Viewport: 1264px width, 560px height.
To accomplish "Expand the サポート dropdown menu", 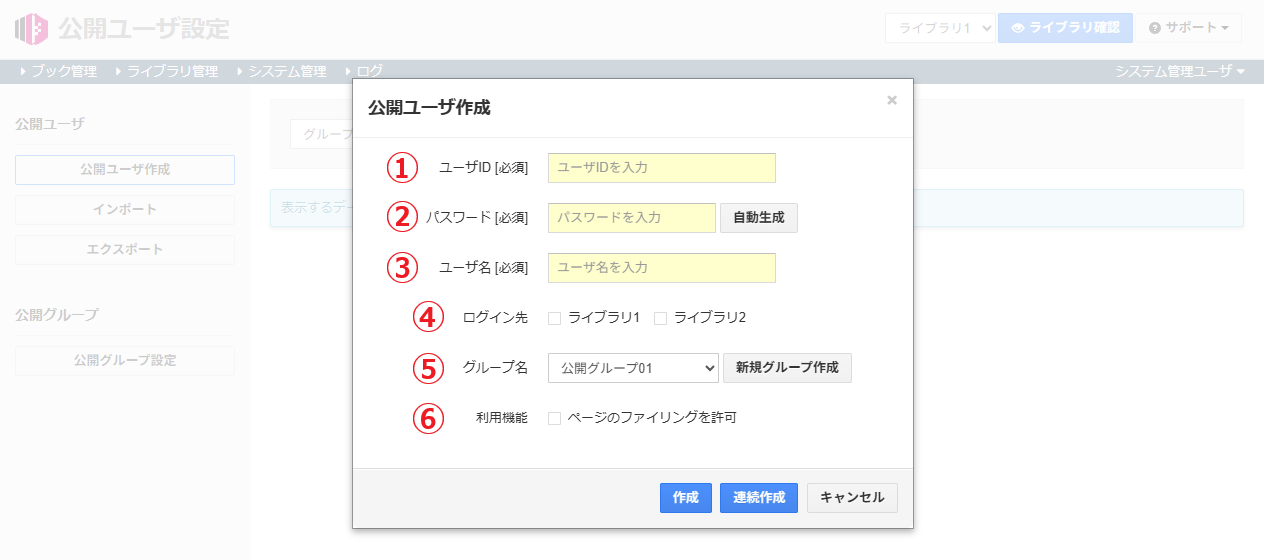I will tap(1188, 28).
